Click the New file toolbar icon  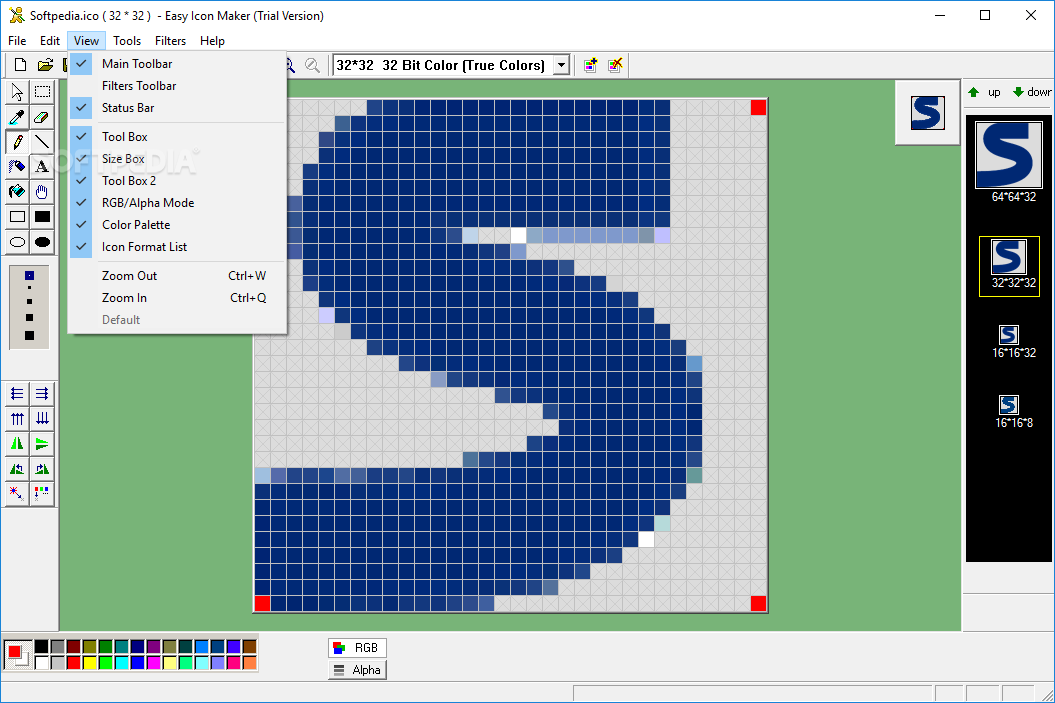pyautogui.click(x=20, y=65)
